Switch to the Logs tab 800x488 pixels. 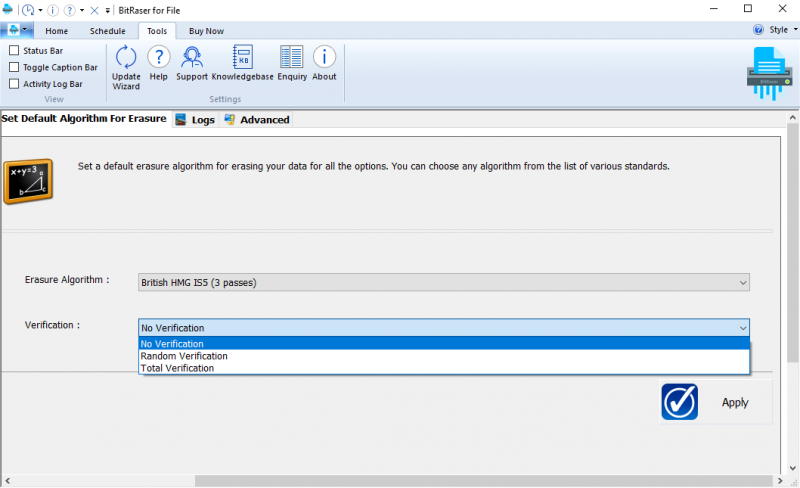(195, 119)
